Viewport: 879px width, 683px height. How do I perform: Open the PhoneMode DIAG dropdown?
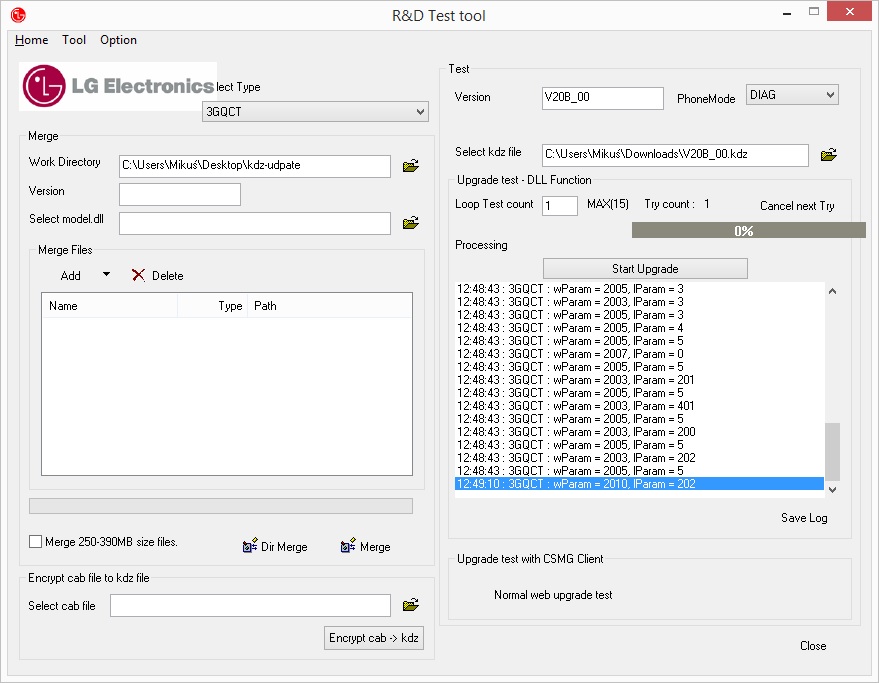[792, 95]
